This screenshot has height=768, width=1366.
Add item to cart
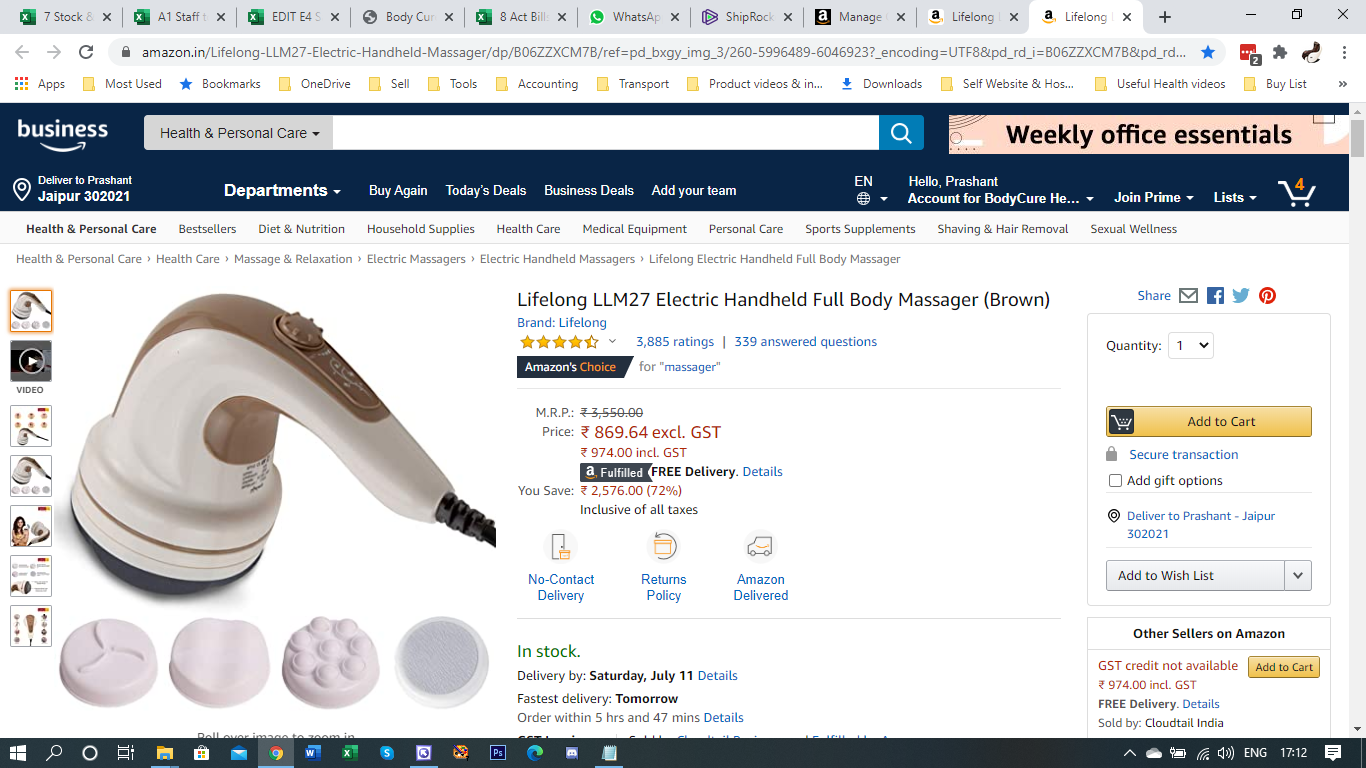(x=1208, y=422)
